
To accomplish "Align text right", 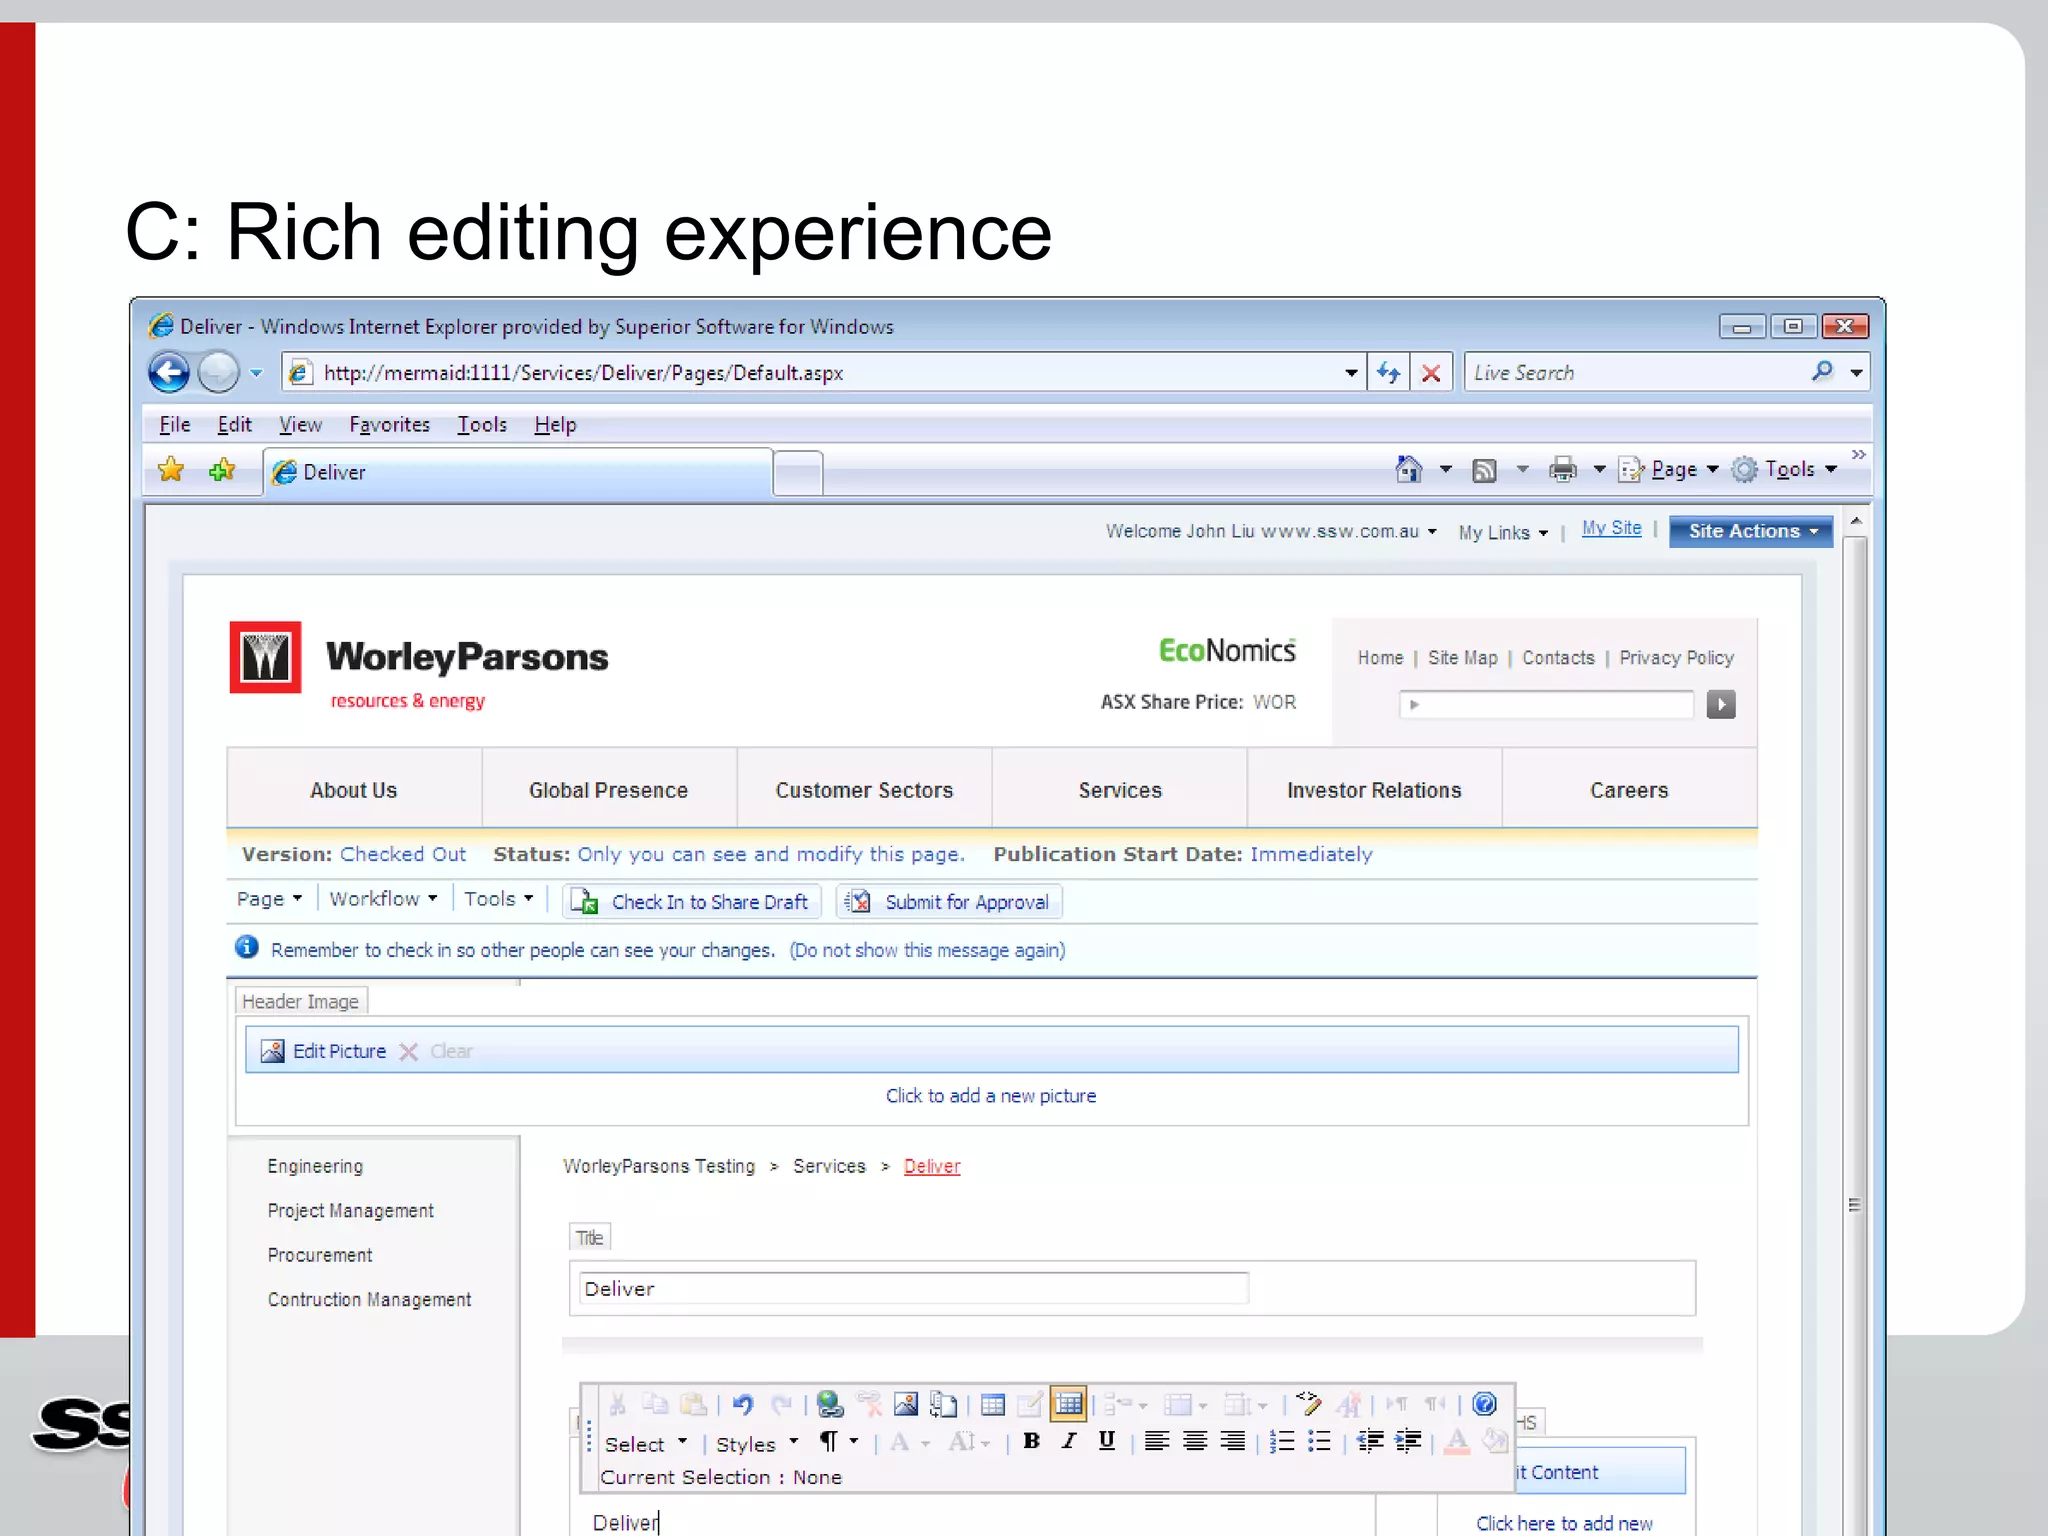I will (1233, 1441).
